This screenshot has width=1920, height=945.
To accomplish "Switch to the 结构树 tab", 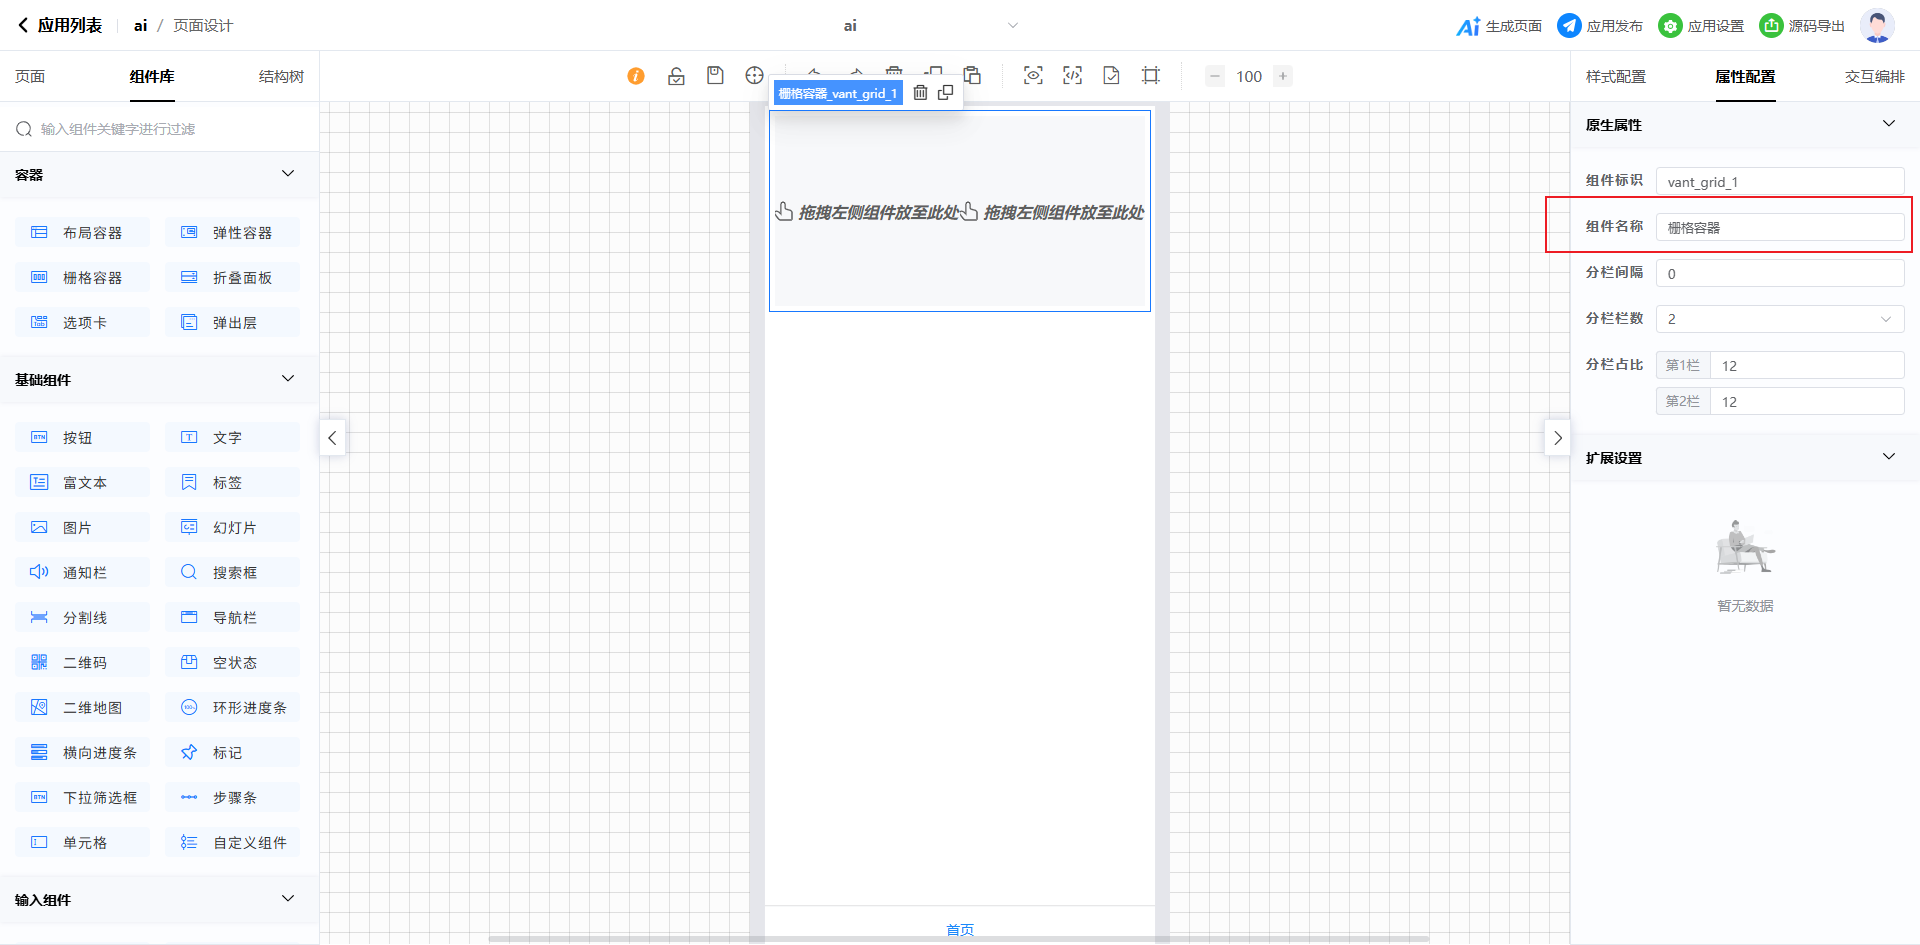I will 281,77.
